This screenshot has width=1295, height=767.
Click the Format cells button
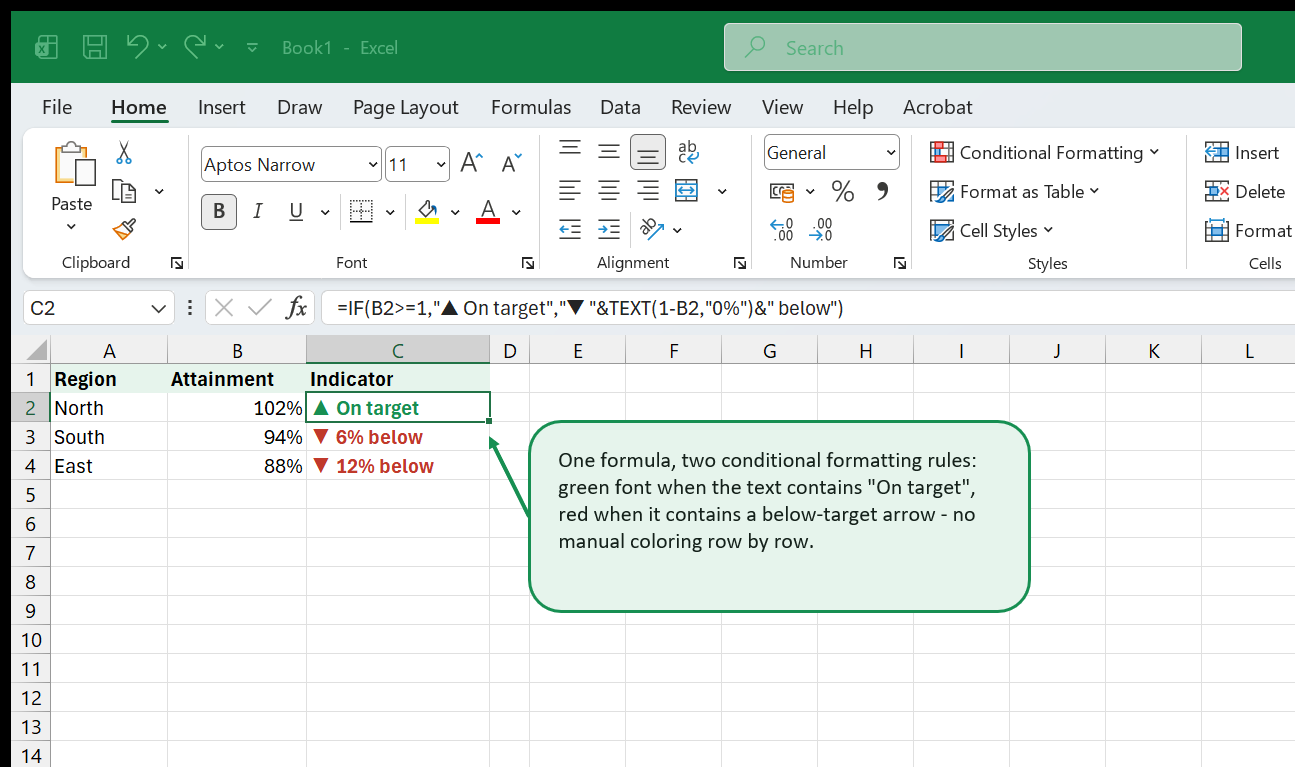point(1248,230)
